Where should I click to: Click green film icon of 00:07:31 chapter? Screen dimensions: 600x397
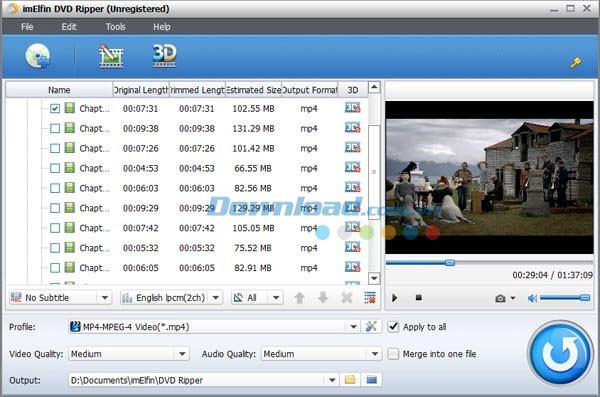70,108
